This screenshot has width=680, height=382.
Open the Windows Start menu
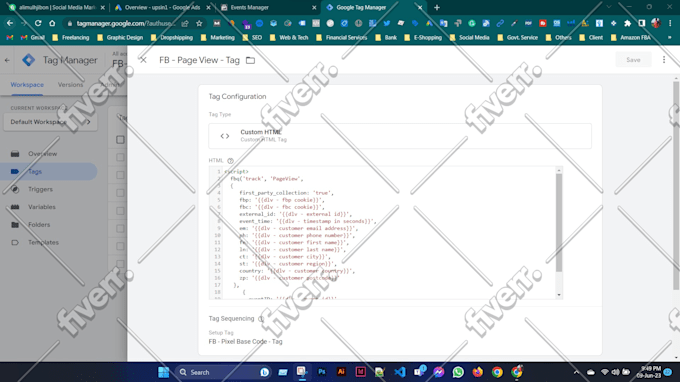click(x=163, y=372)
